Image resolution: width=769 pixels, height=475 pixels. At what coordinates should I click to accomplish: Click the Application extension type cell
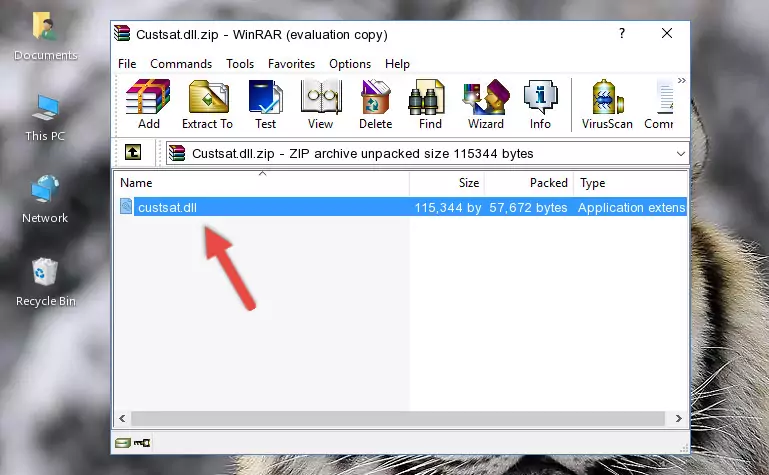pos(631,208)
